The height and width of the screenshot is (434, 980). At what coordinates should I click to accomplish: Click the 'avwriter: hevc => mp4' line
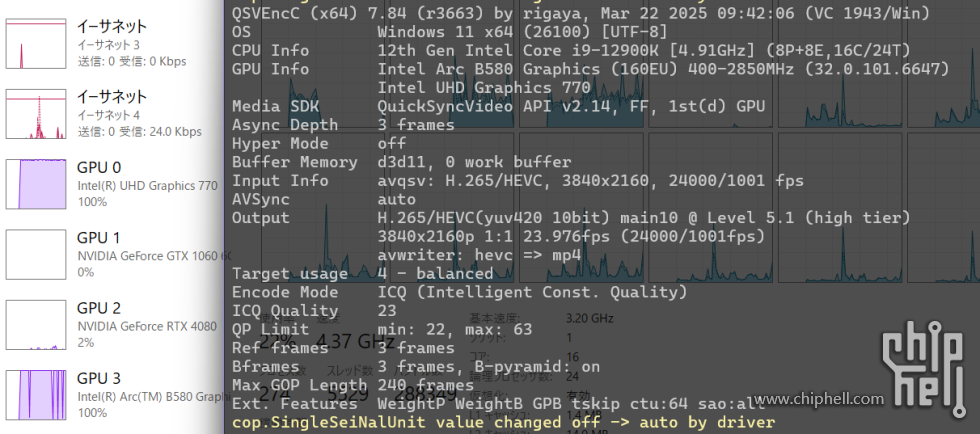pyautogui.click(x=479, y=255)
